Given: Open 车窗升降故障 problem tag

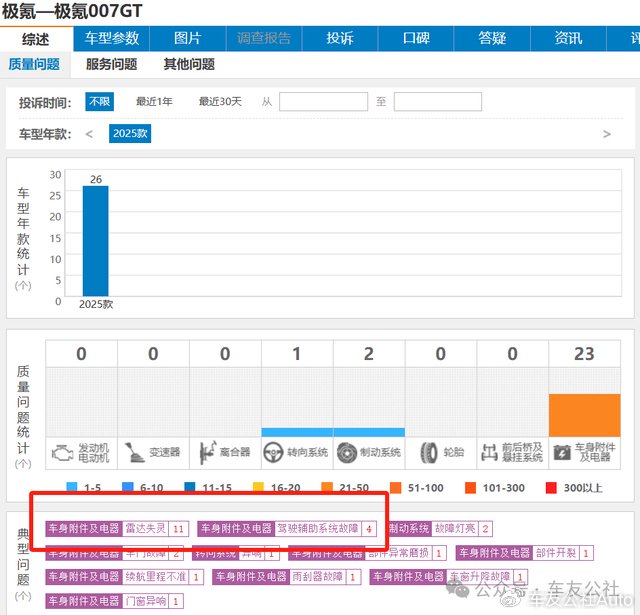Looking at the screenshot, I should coord(449,577).
